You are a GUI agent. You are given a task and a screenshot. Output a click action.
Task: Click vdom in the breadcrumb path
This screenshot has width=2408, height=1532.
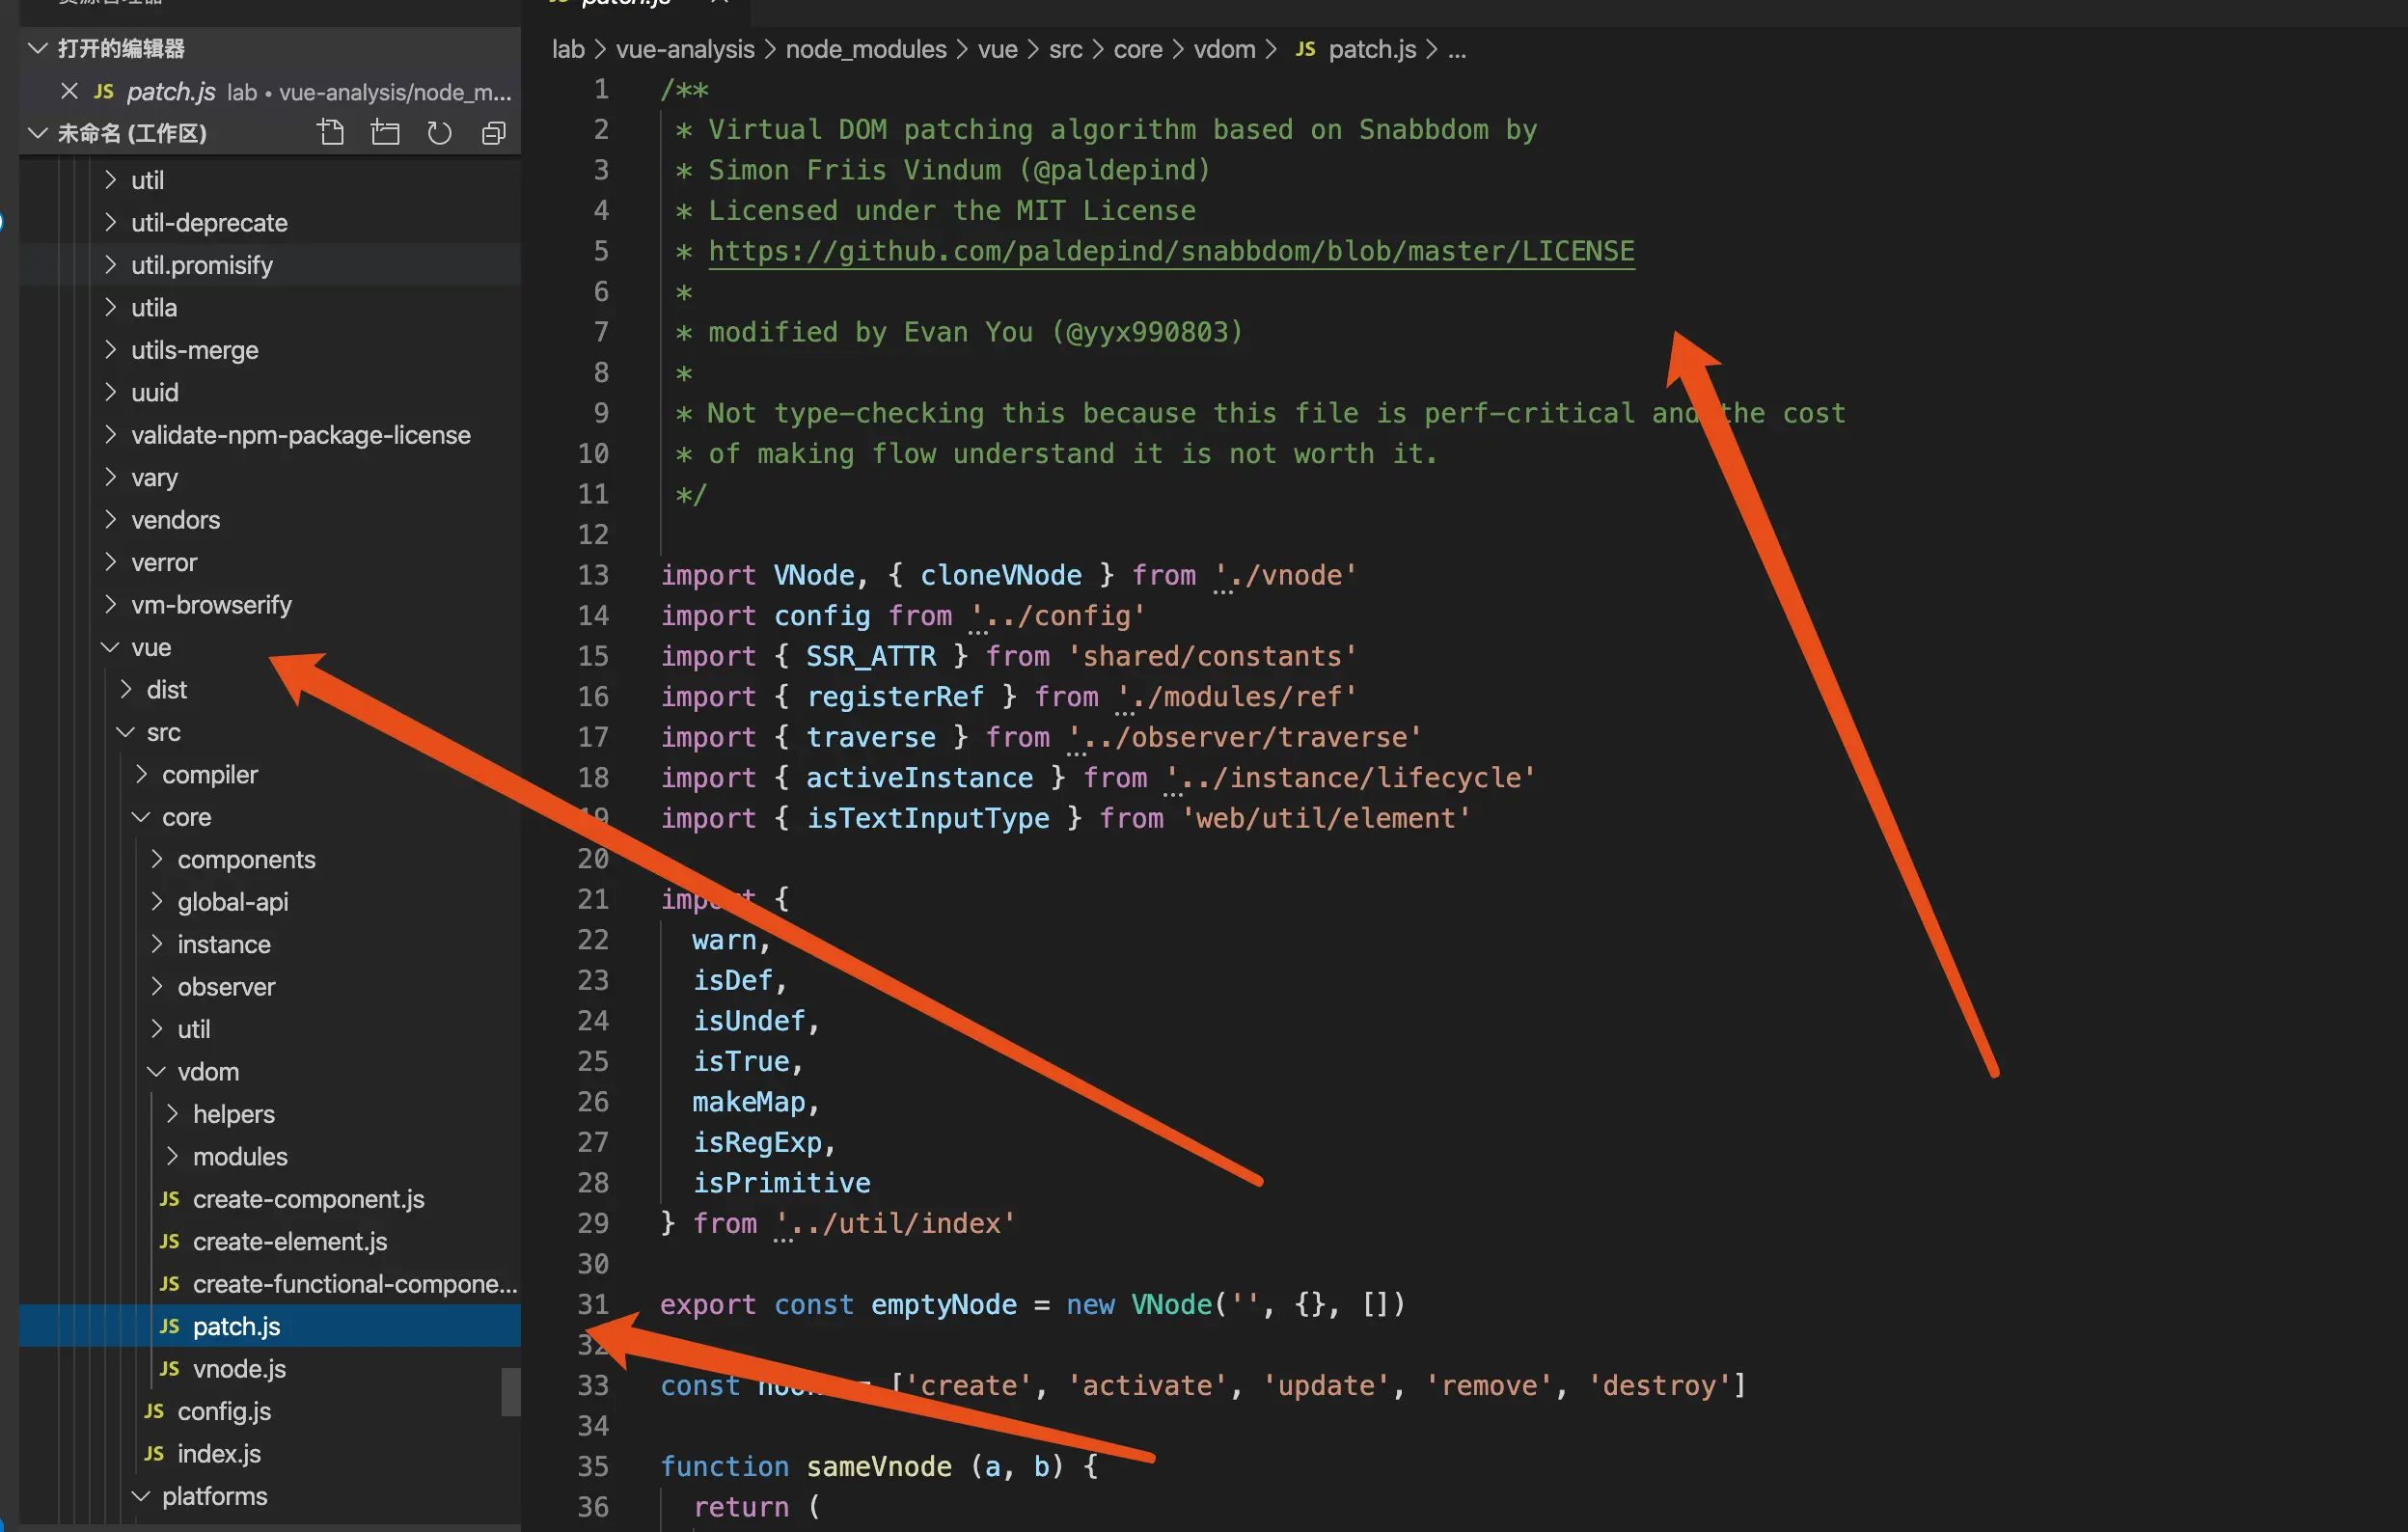pos(1224,49)
